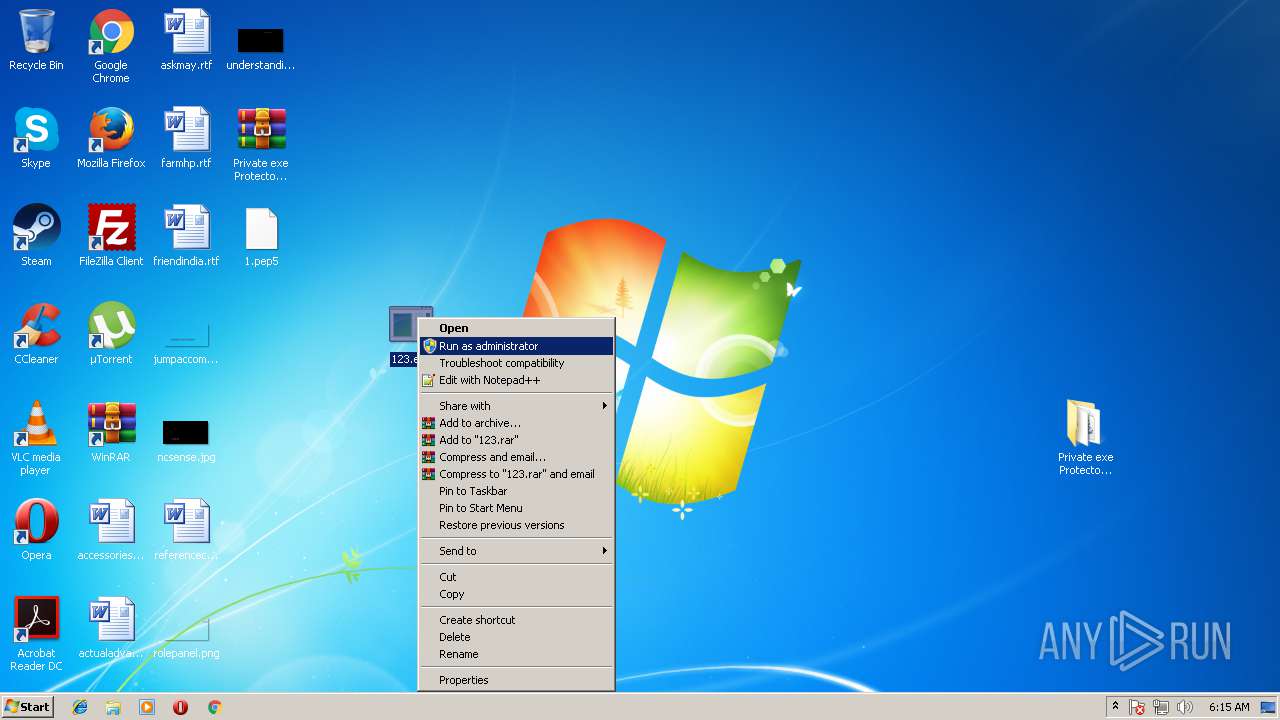Select the Mozilla Firefox desktop shortcut
Screen dimensions: 1280x720
(x=111, y=138)
